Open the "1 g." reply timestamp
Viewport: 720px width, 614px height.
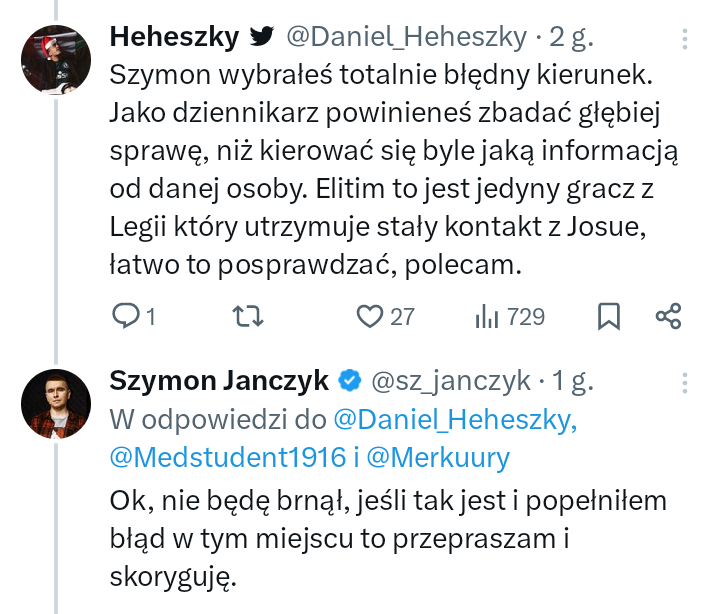[x=574, y=380]
